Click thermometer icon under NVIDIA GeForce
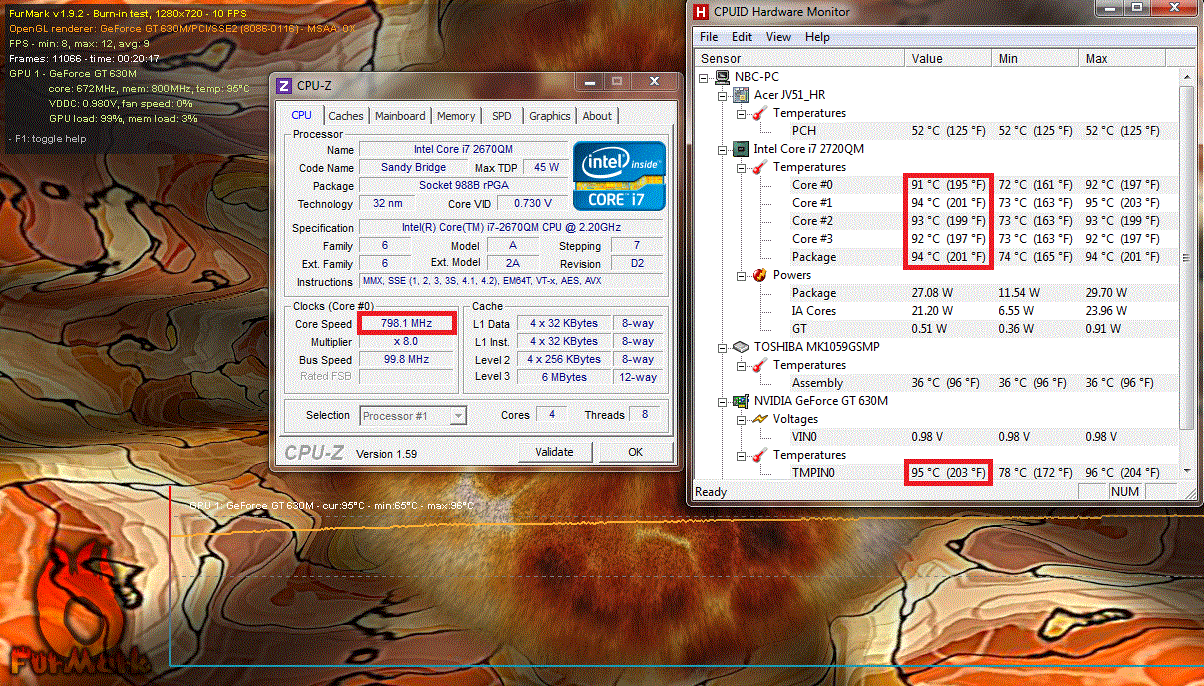 759,455
